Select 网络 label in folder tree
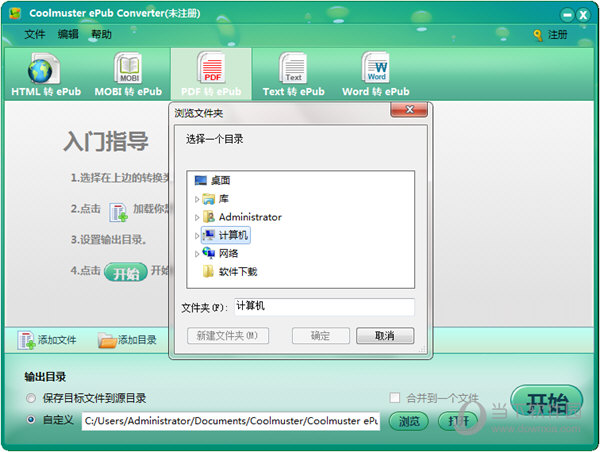This screenshot has height=452, width=600. click(228, 253)
